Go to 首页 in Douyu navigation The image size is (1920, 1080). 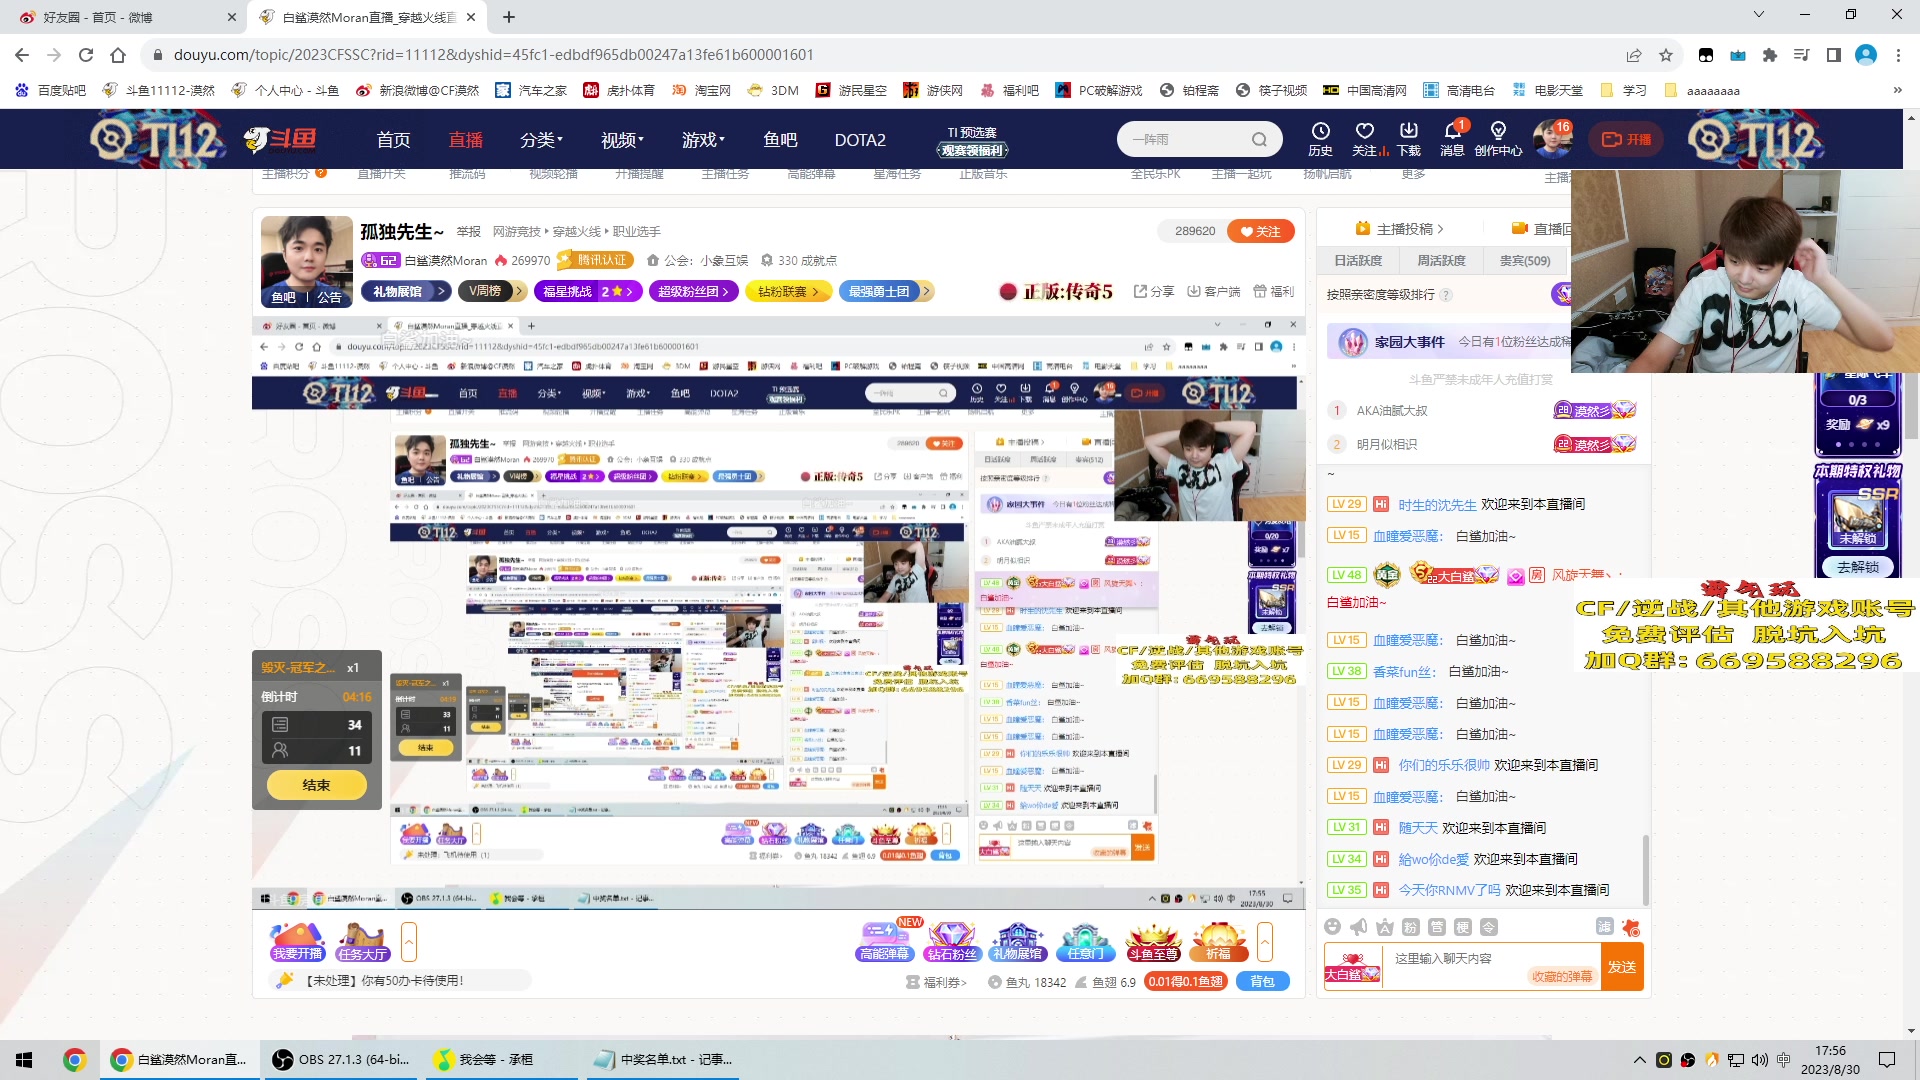coord(393,140)
